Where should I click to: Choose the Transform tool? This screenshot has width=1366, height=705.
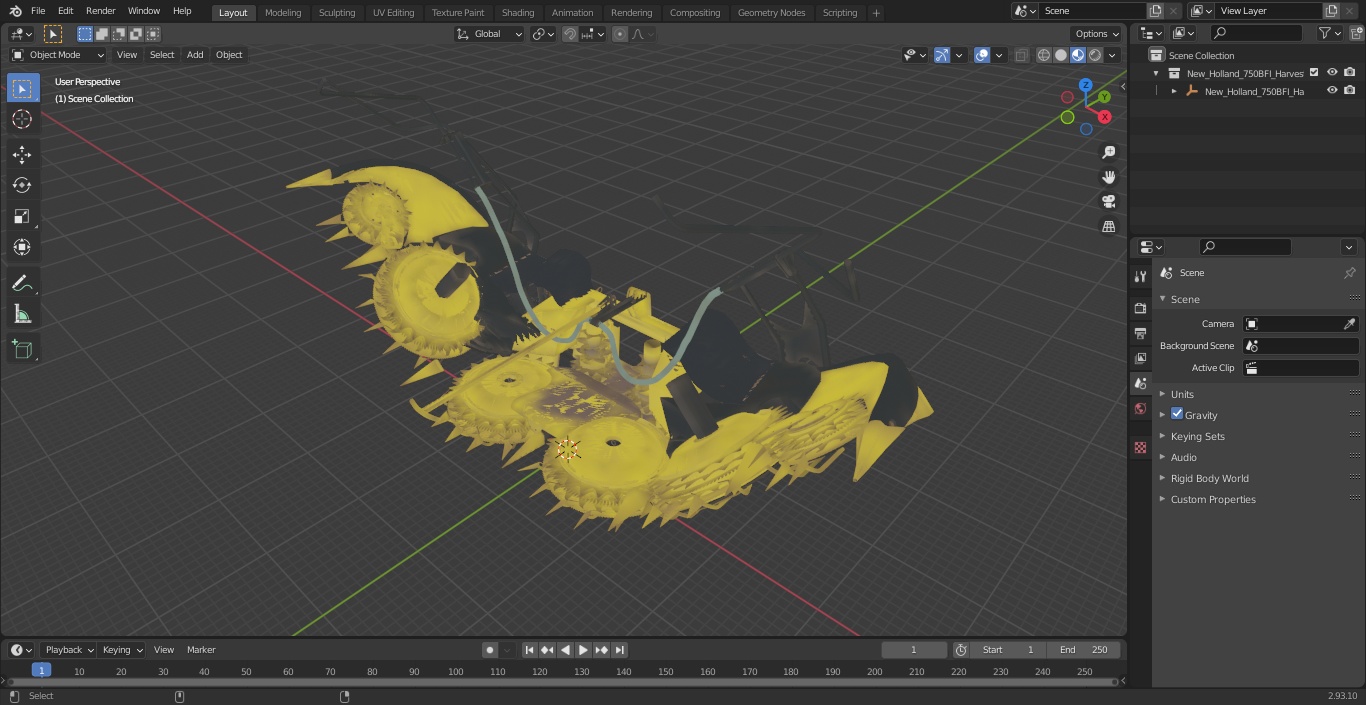coord(22,247)
